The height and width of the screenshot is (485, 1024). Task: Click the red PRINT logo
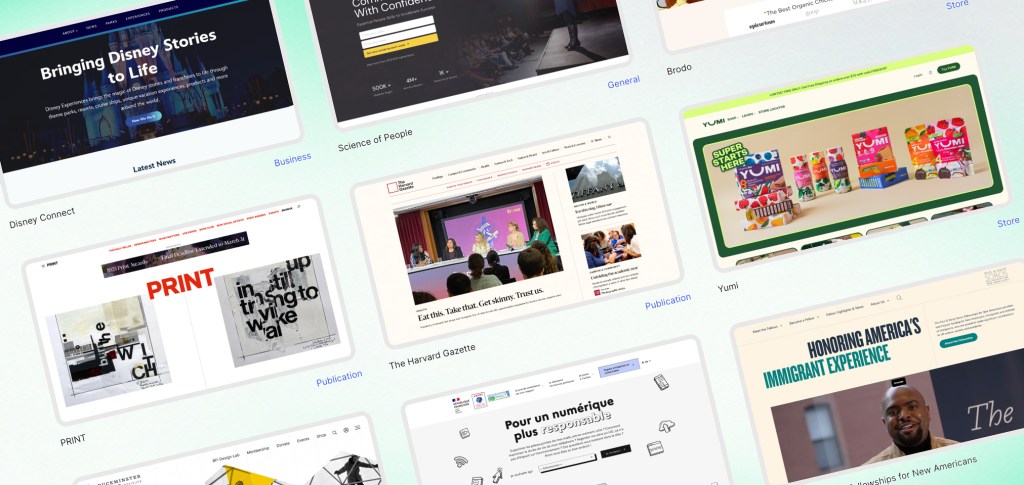click(x=180, y=283)
